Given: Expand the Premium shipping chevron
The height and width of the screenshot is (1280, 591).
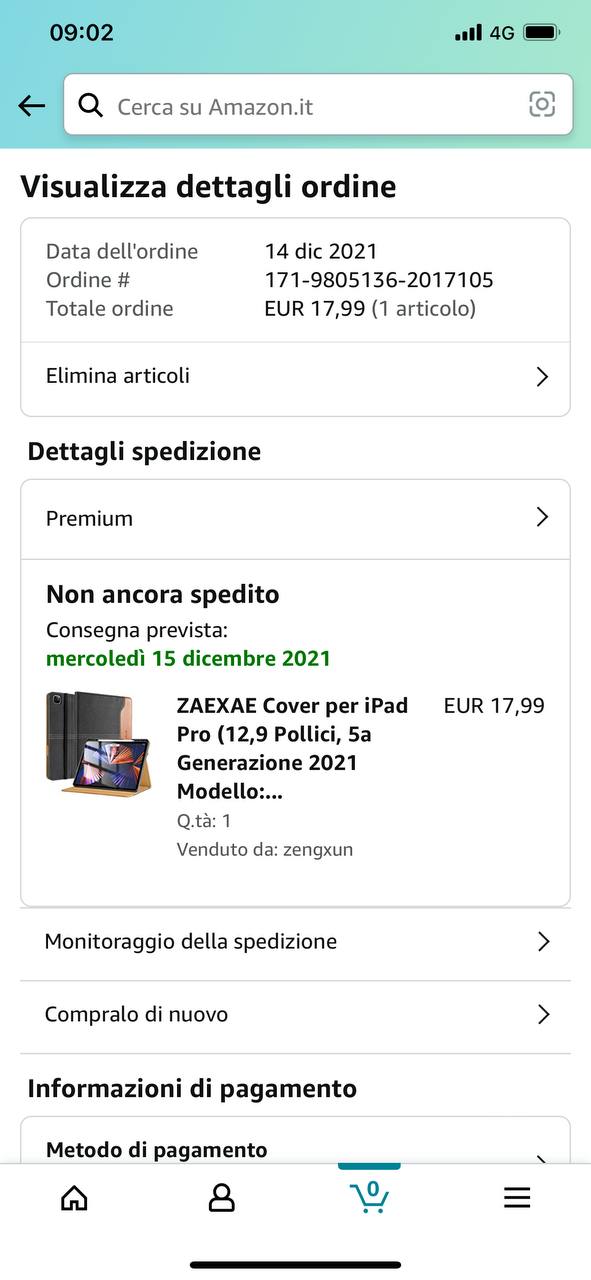Looking at the screenshot, I should pos(542,517).
